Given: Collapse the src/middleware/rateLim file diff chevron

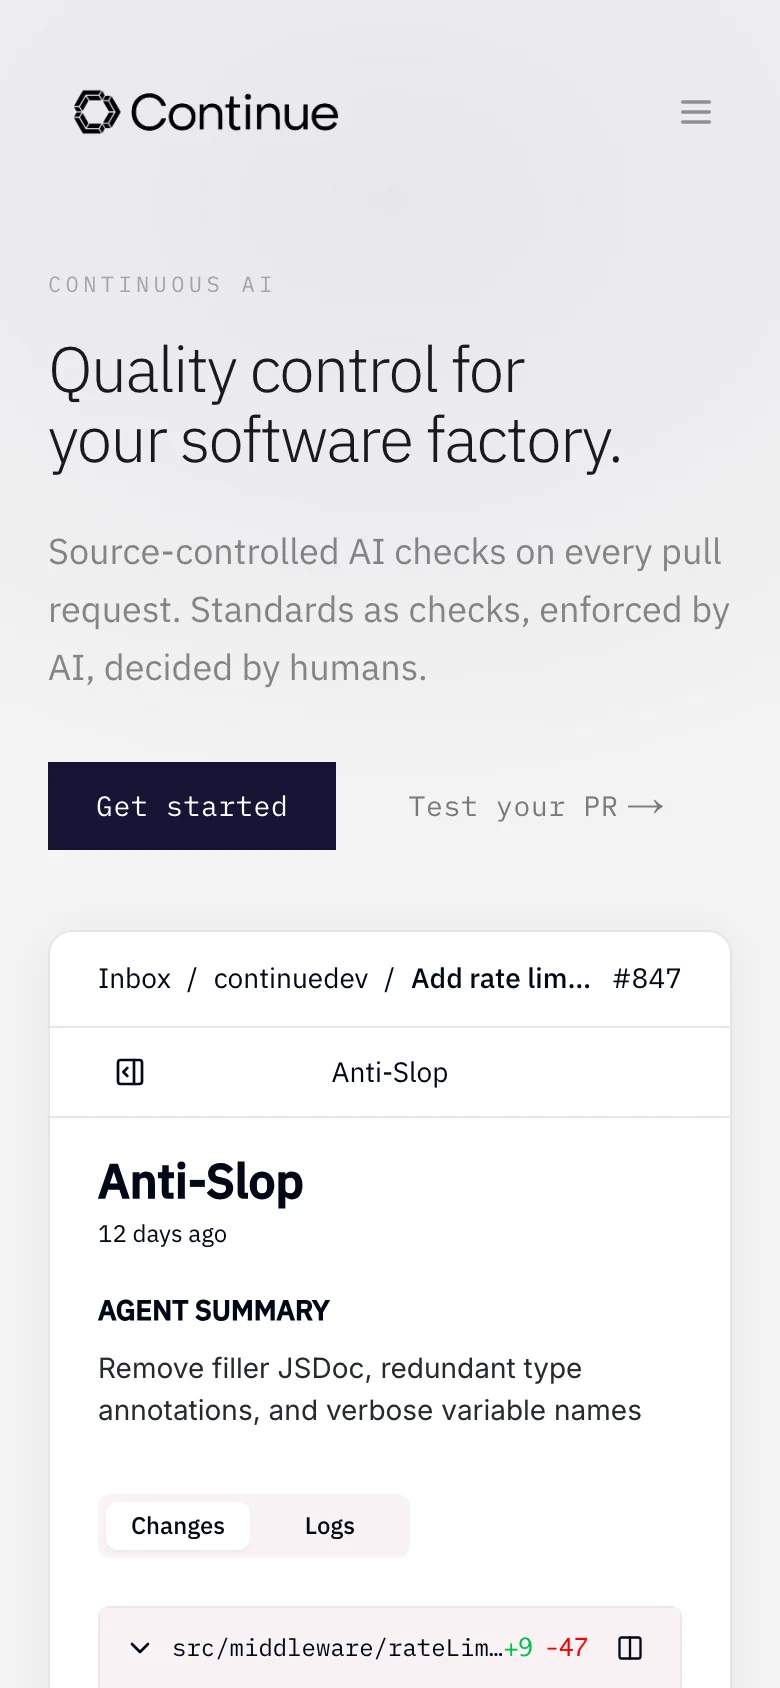Looking at the screenshot, I should coord(141,1648).
